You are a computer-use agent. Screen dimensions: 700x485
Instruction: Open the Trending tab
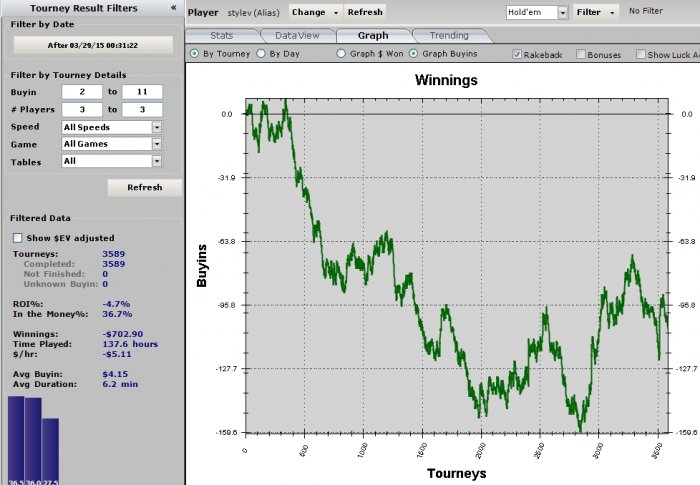[x=449, y=36]
